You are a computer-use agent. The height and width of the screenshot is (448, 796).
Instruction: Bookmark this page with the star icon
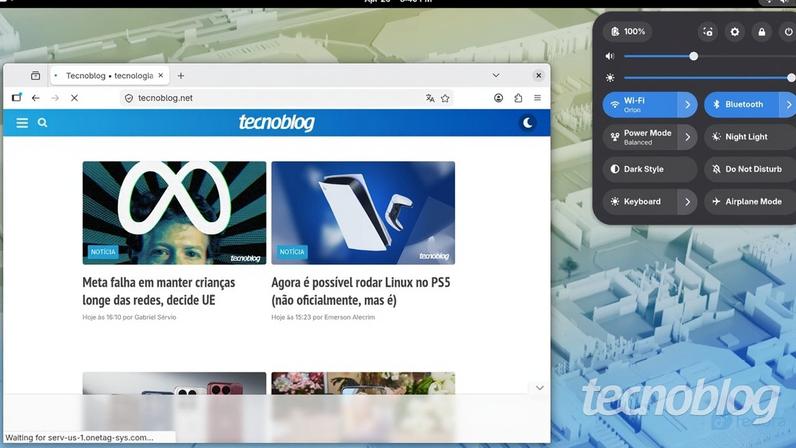(x=445, y=98)
